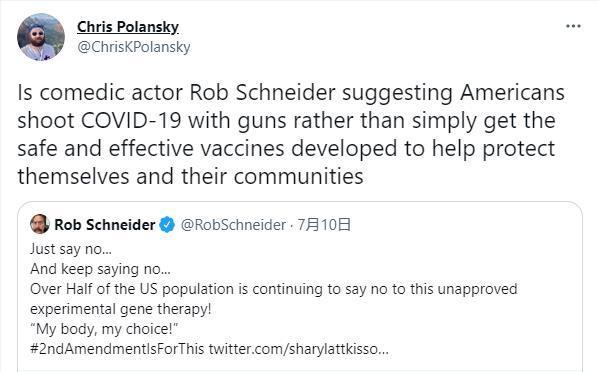This screenshot has height=372, width=599.
Task: Open Rob Schneider name in quoted tweet
Action: click(105, 225)
